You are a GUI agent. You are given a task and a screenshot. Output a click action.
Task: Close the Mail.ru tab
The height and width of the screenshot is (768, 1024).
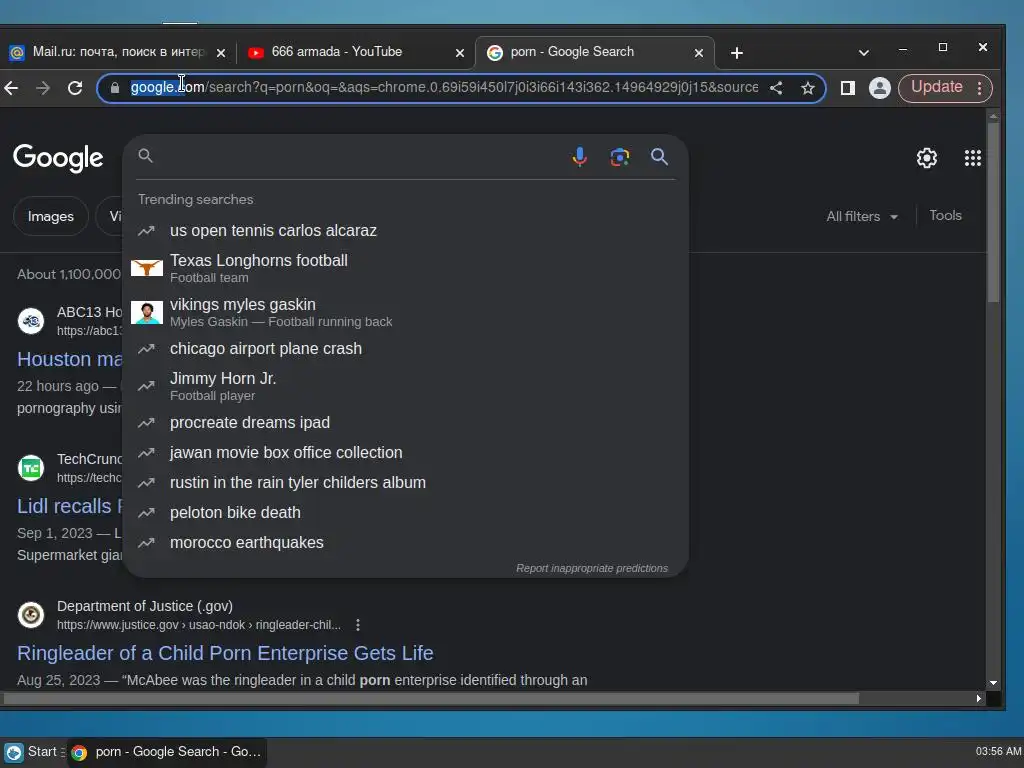click(x=221, y=53)
